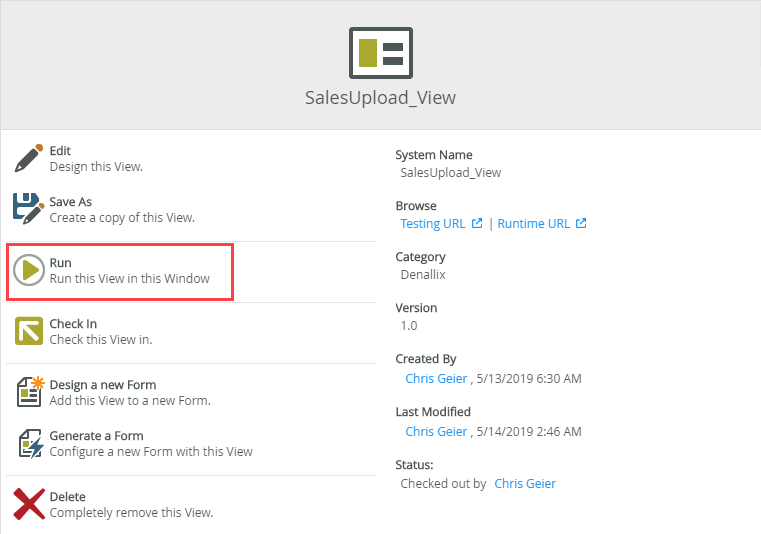This screenshot has width=761, height=534.
Task: Open the Runtime URL link
Action: [533, 223]
